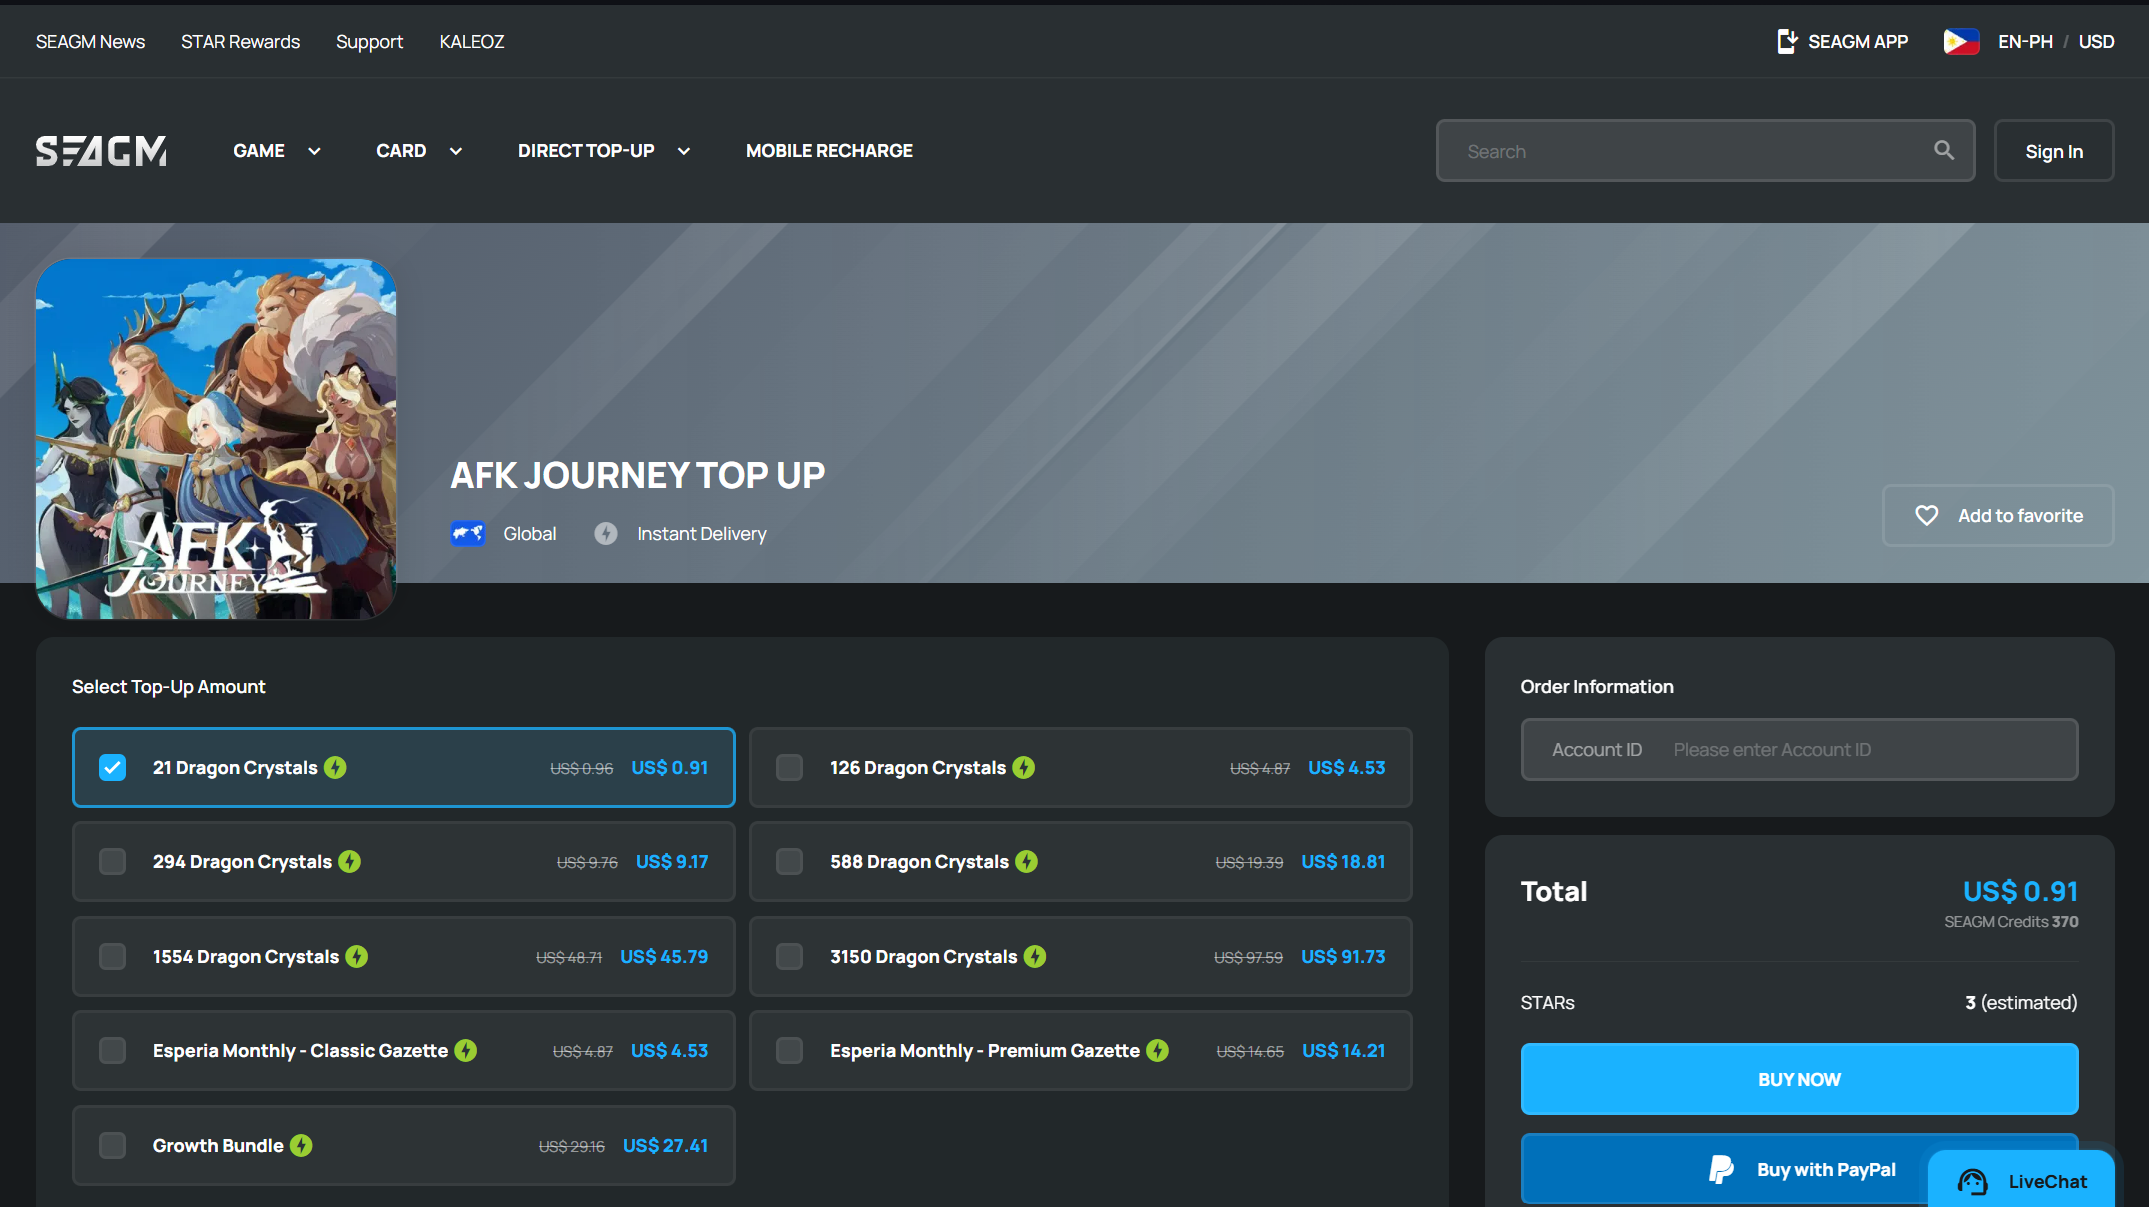Image resolution: width=2149 pixels, height=1207 pixels.
Task: Click the lightning badge beside 3150 Dragon Crystals
Action: coord(1035,956)
